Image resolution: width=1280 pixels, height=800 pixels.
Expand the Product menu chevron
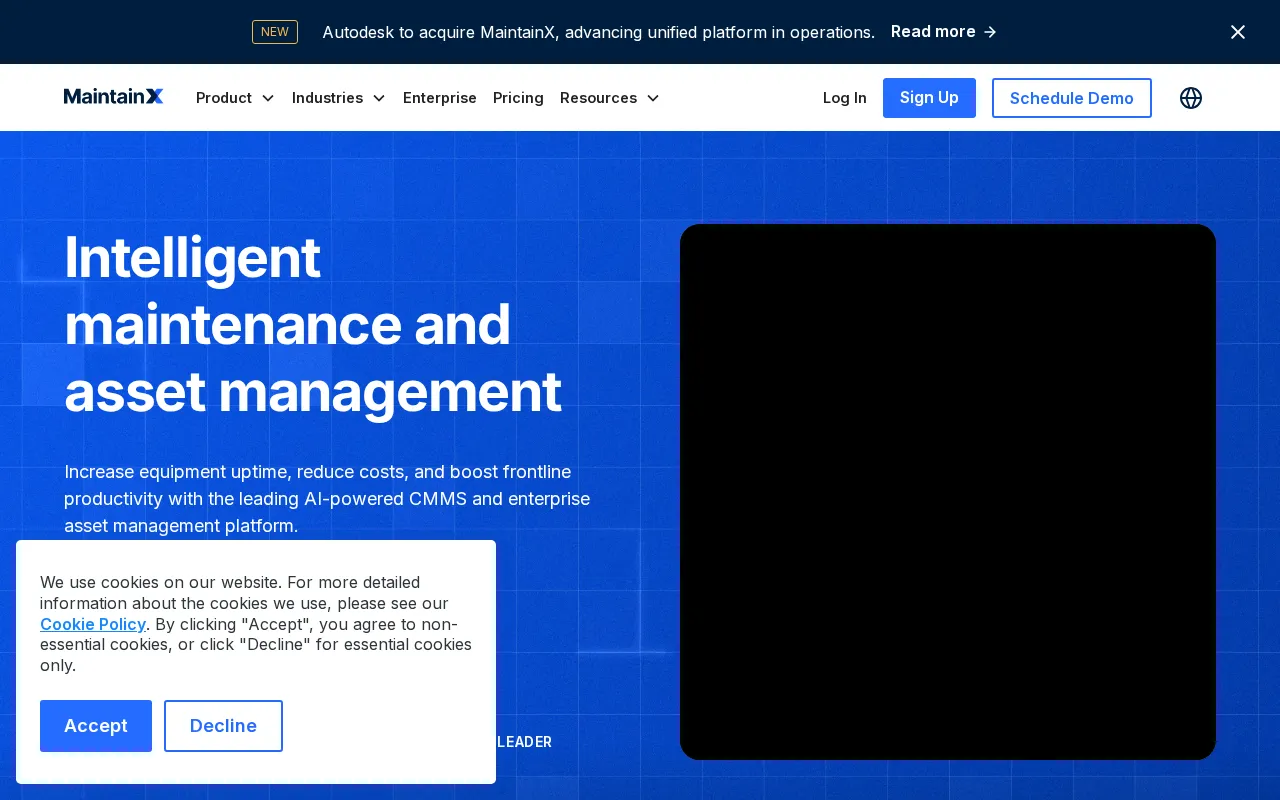[267, 98]
